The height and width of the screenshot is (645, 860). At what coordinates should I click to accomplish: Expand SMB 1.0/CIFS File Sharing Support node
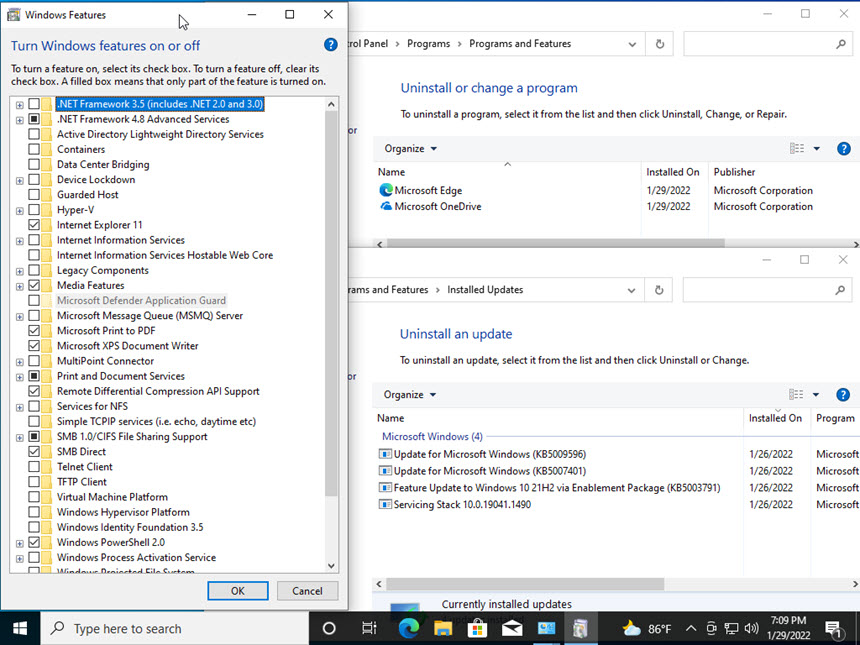(20, 437)
